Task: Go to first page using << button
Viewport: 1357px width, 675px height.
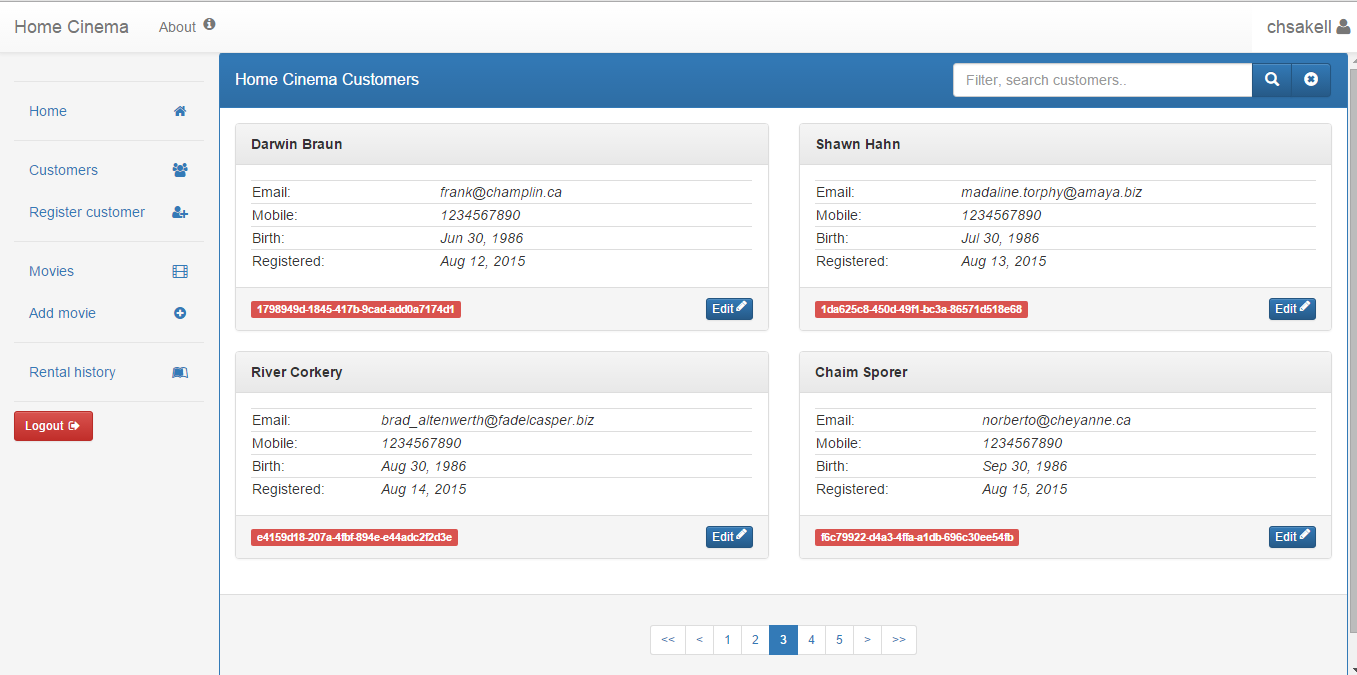Action: (x=668, y=640)
